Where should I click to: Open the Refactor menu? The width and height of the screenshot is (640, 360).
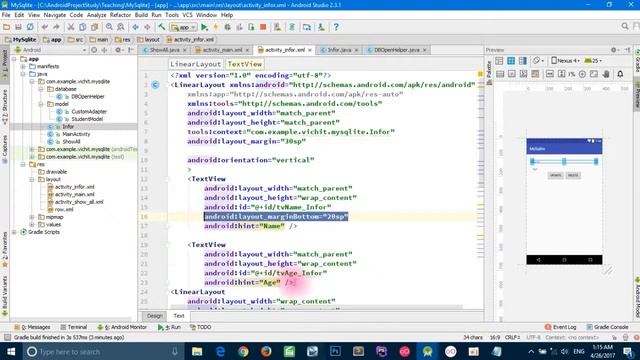tap(120, 15)
